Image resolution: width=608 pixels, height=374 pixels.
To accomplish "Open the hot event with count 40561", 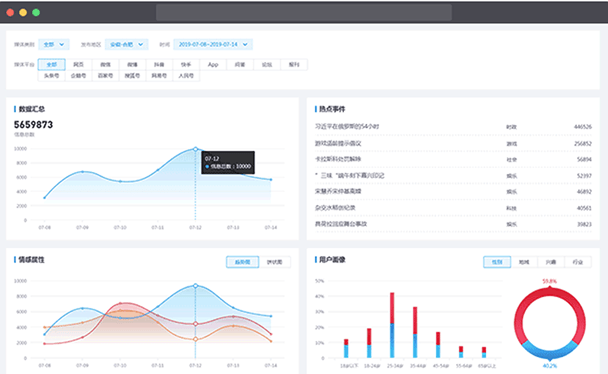I will click(x=453, y=208).
